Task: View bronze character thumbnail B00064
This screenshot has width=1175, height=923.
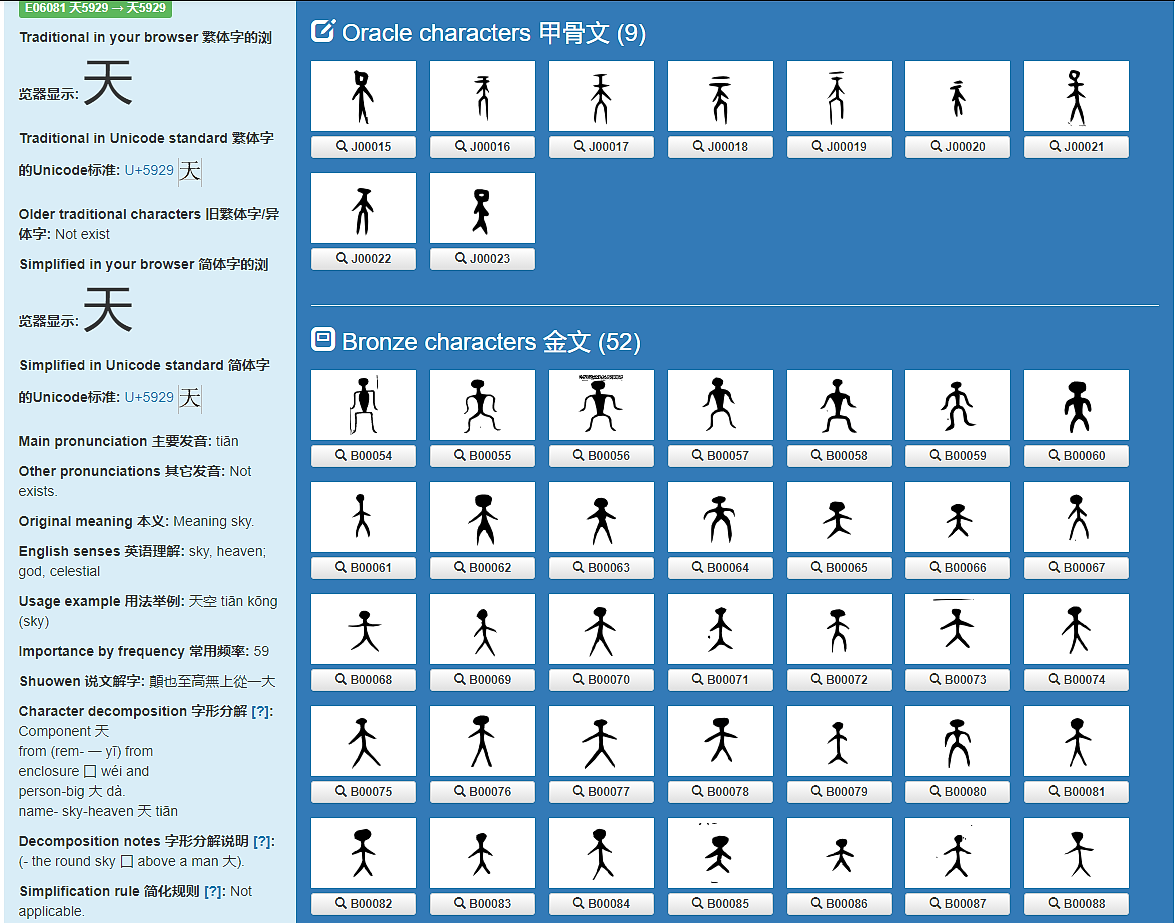Action: click(720, 517)
